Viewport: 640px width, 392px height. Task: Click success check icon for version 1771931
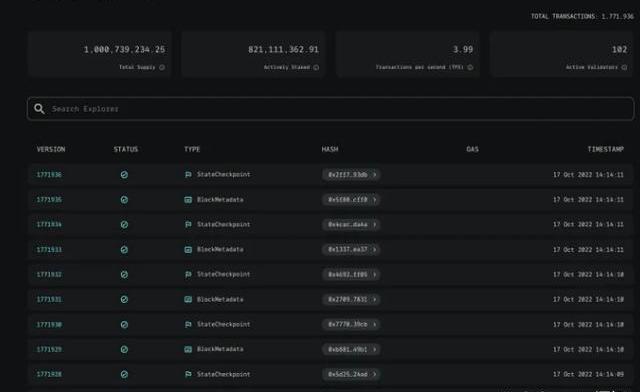124,299
